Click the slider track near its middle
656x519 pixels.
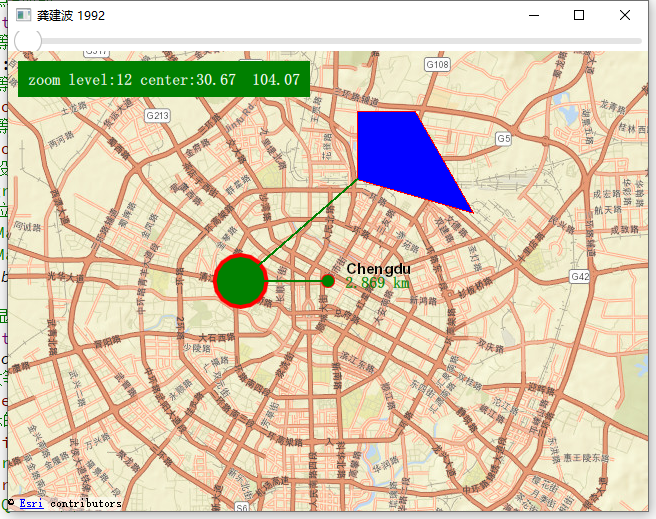point(328,41)
